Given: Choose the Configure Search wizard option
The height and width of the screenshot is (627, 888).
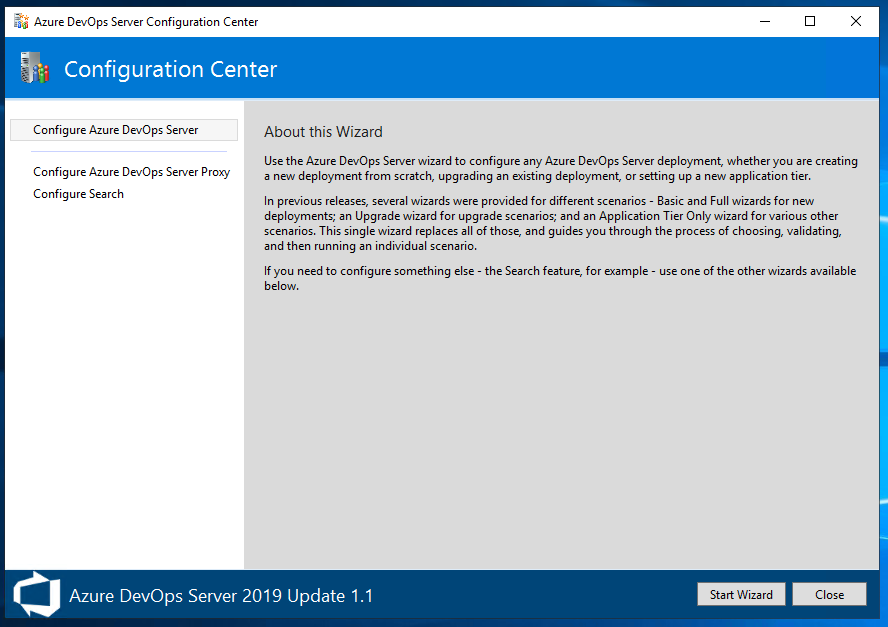Looking at the screenshot, I should point(78,194).
